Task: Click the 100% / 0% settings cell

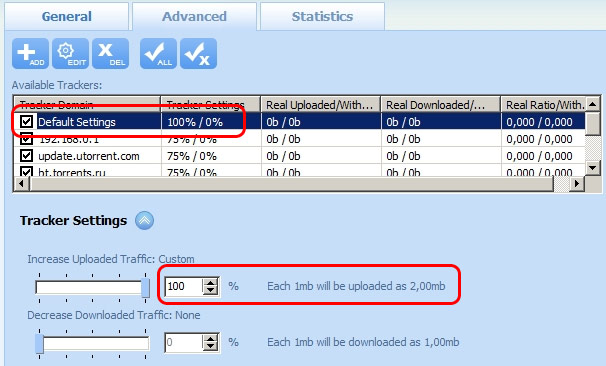Action: coord(195,122)
